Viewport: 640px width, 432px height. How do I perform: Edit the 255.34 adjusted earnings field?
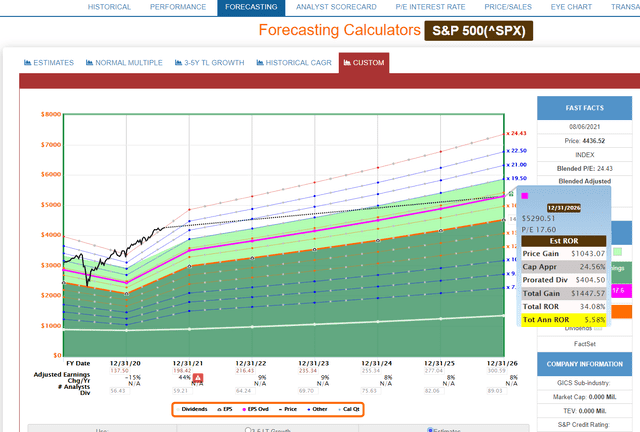[371, 371]
